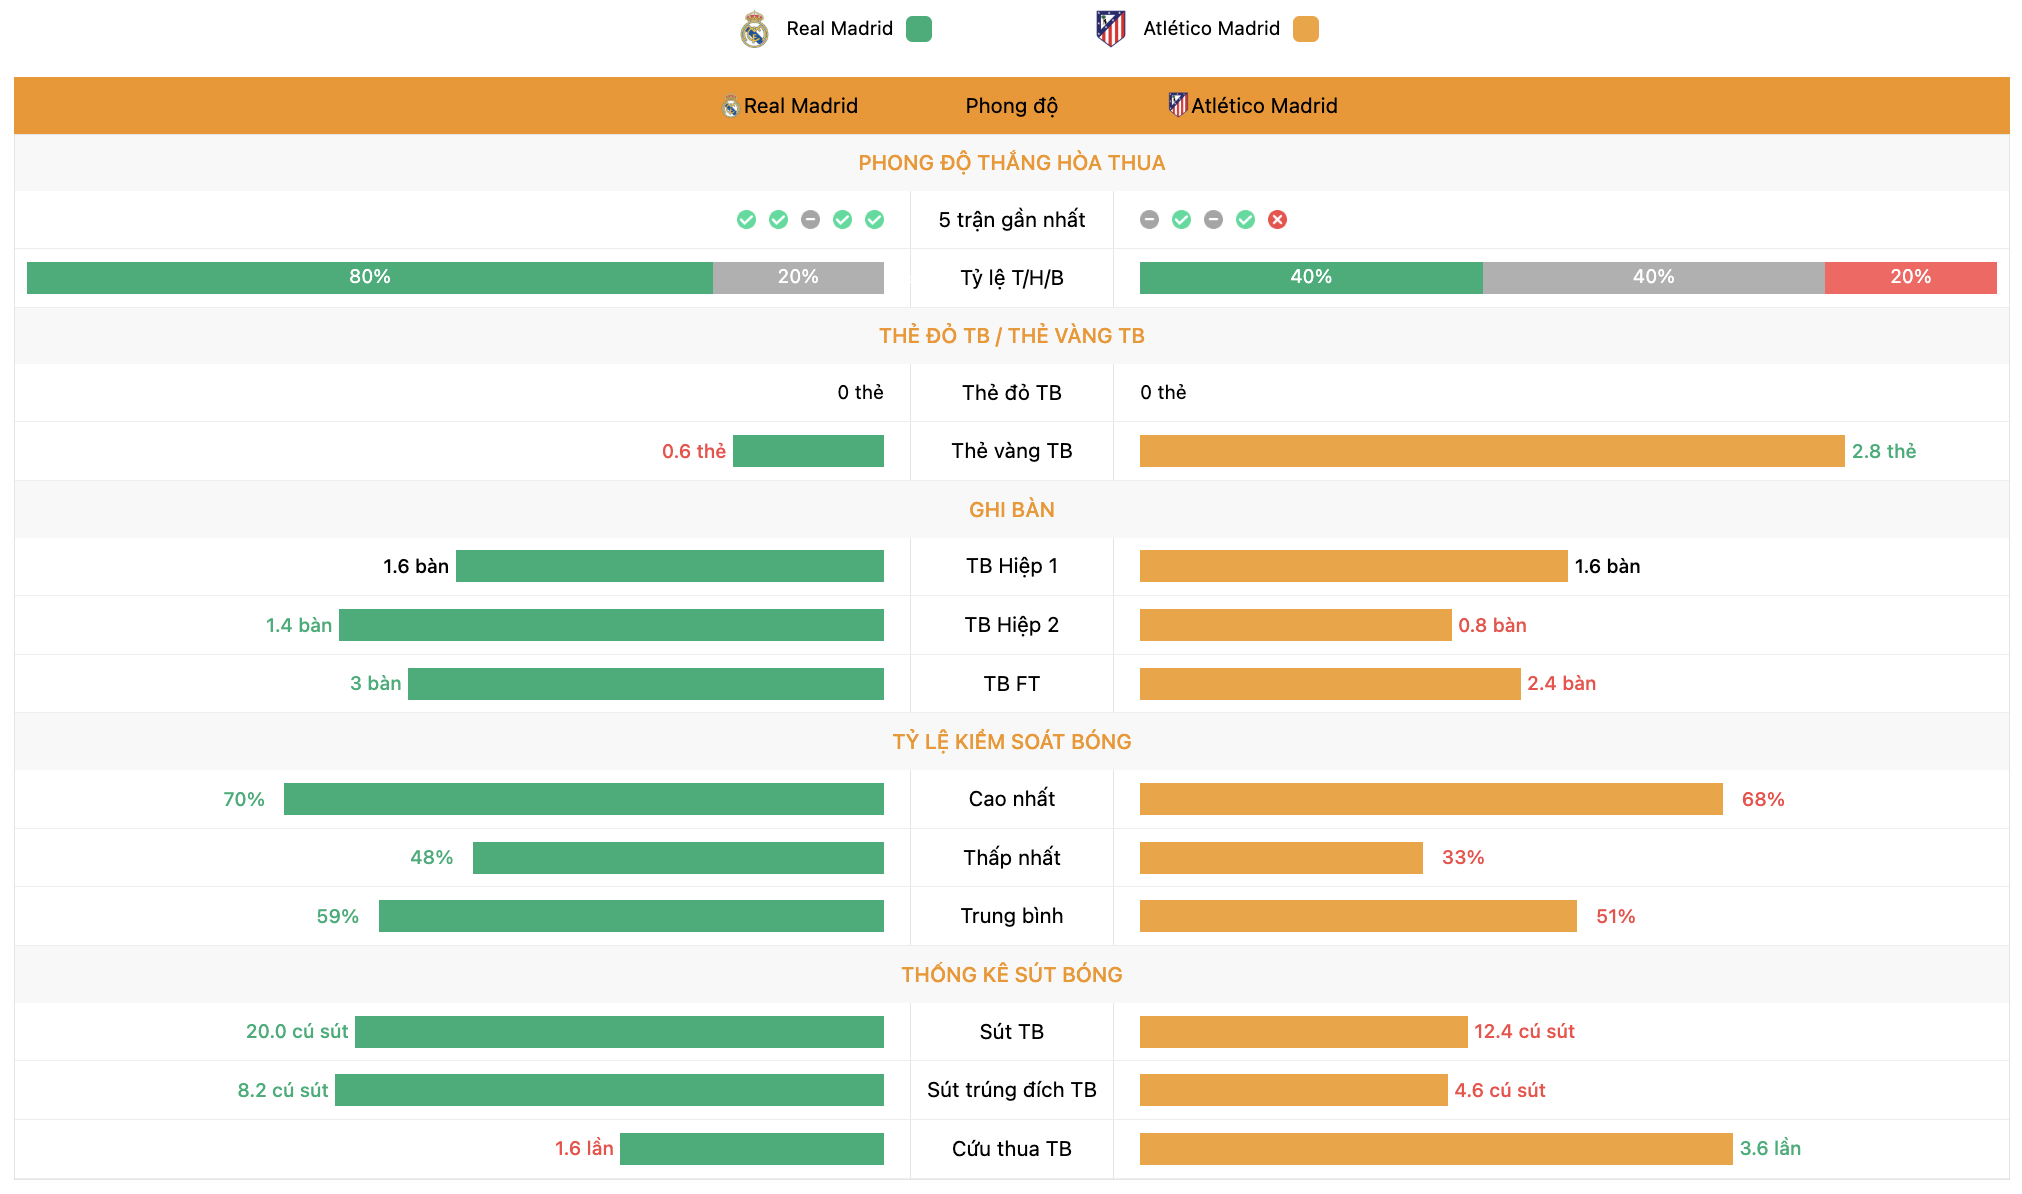This screenshot has width=2022, height=1194.
Task: Click Atlético's 40% gray draw rate bar
Action: pyautogui.click(x=1654, y=278)
